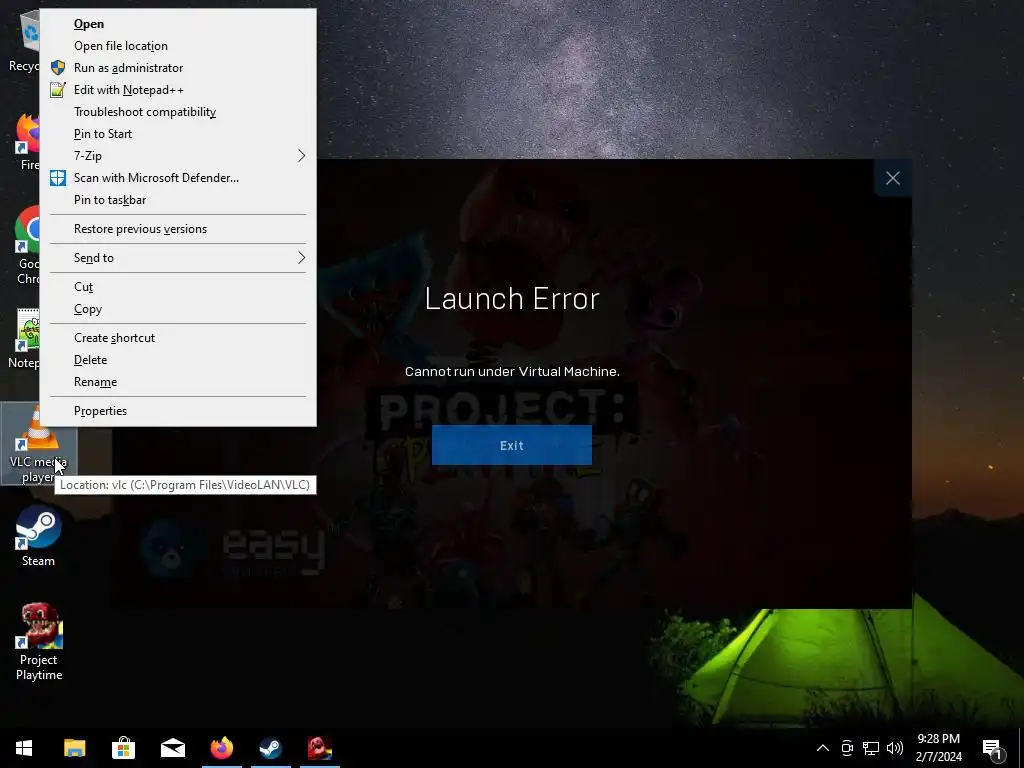Select the VLC media player desktop shortcut
1024x768 pixels.
pos(39,444)
